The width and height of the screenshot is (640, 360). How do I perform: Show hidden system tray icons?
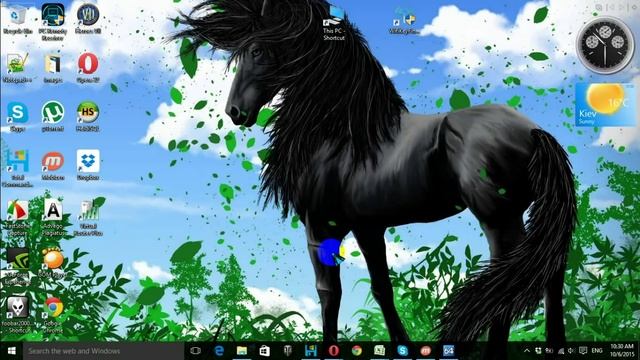pos(527,351)
